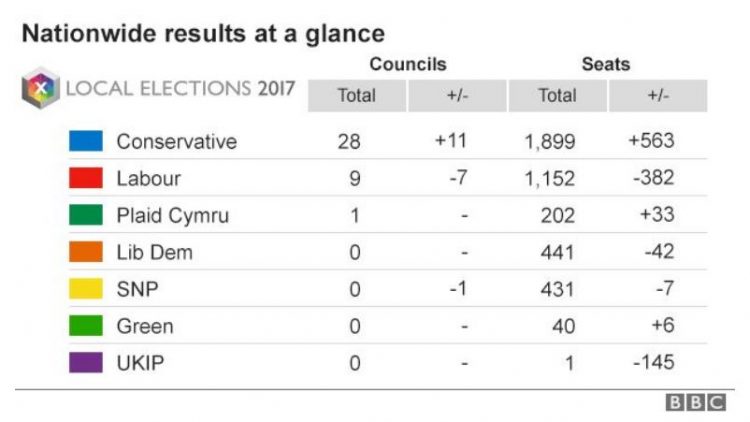Click the BBC logo
The height and width of the screenshot is (422, 750).
[x=695, y=402]
